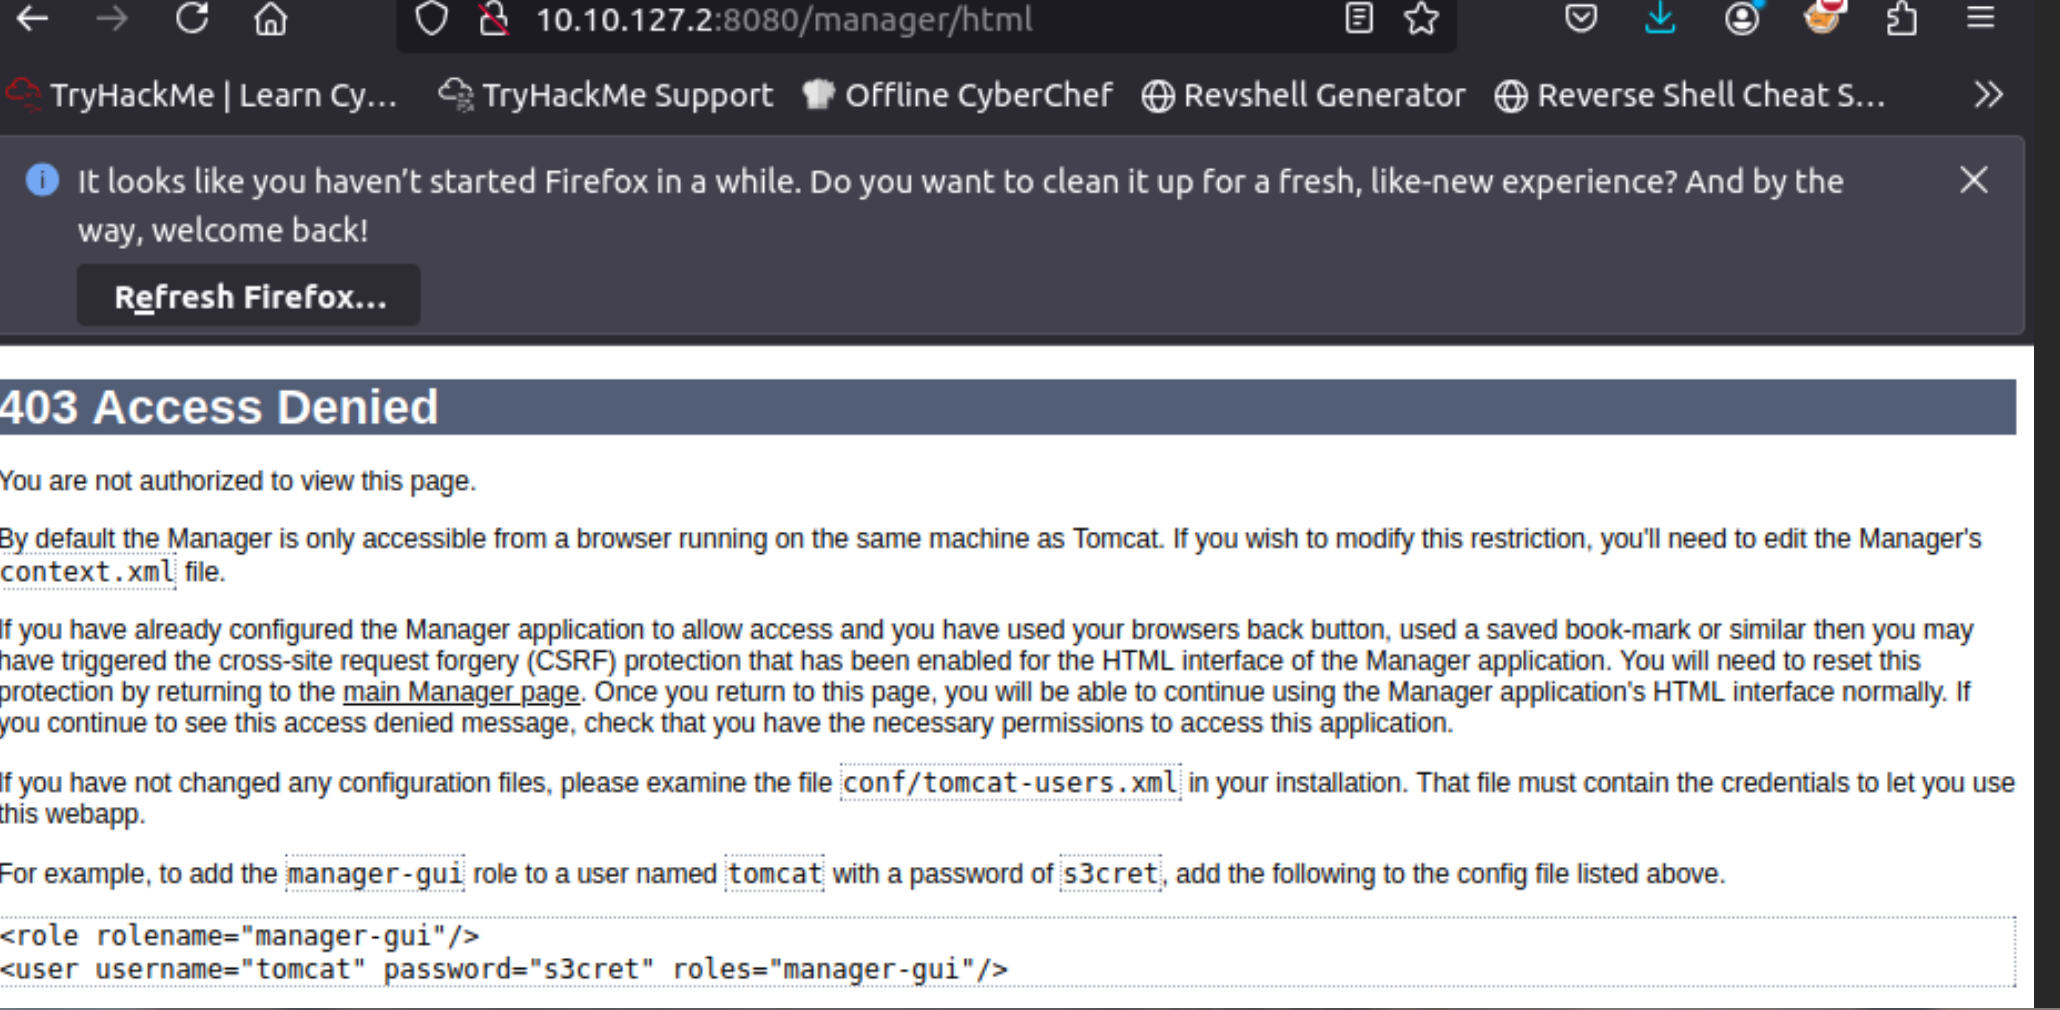Go to the Firefox home page
This screenshot has width=2060, height=1010.
point(270,18)
